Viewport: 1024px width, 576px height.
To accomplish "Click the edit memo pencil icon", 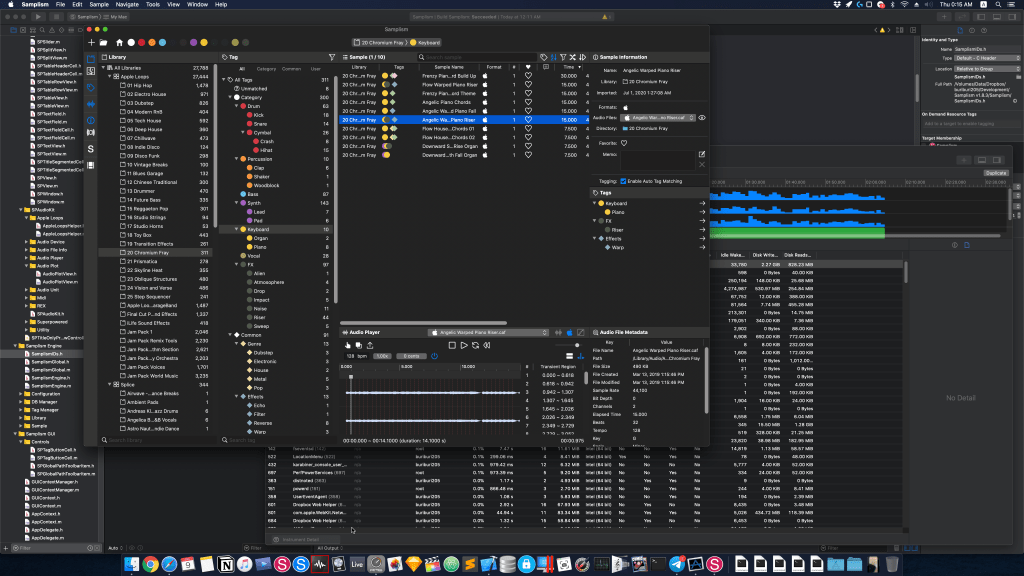I will tap(701, 154).
